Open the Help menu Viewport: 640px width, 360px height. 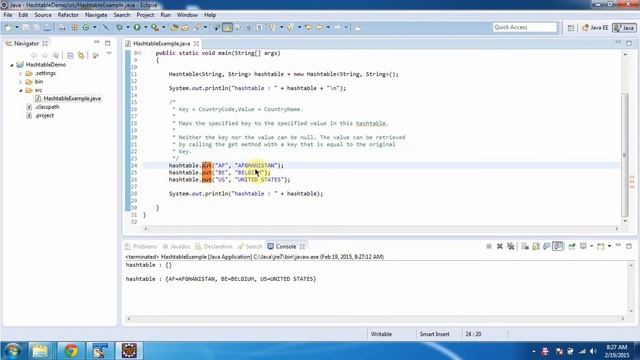210,15
